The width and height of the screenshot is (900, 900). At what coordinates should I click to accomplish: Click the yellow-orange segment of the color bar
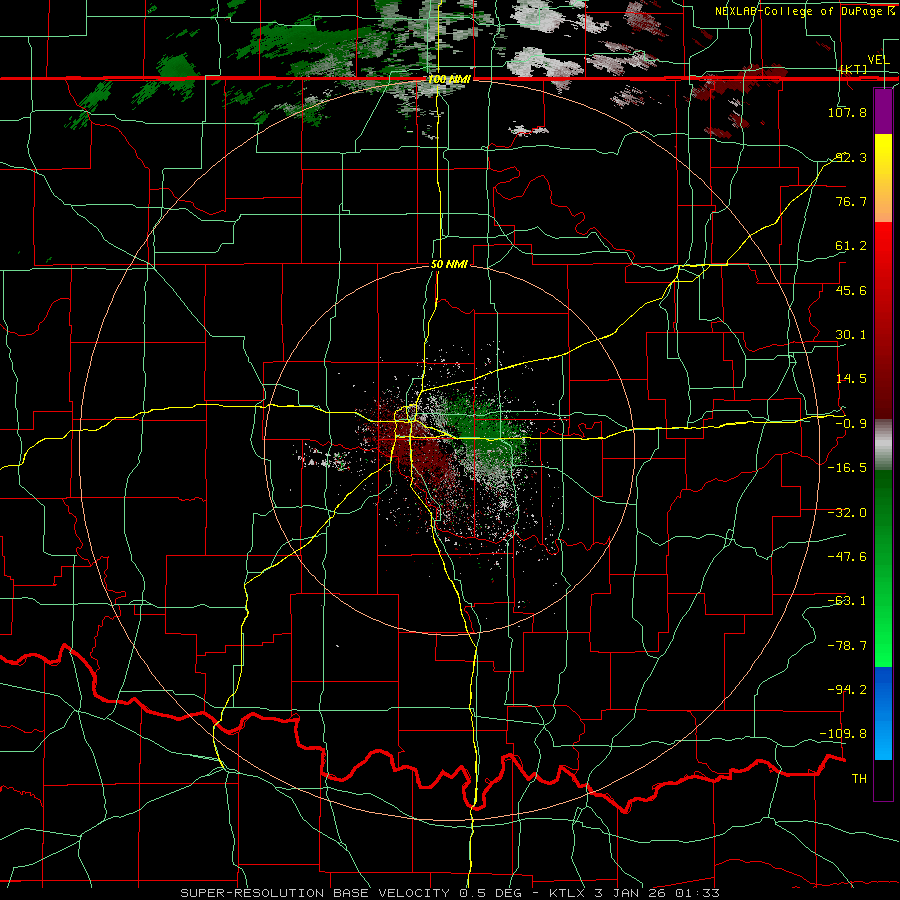point(883,178)
